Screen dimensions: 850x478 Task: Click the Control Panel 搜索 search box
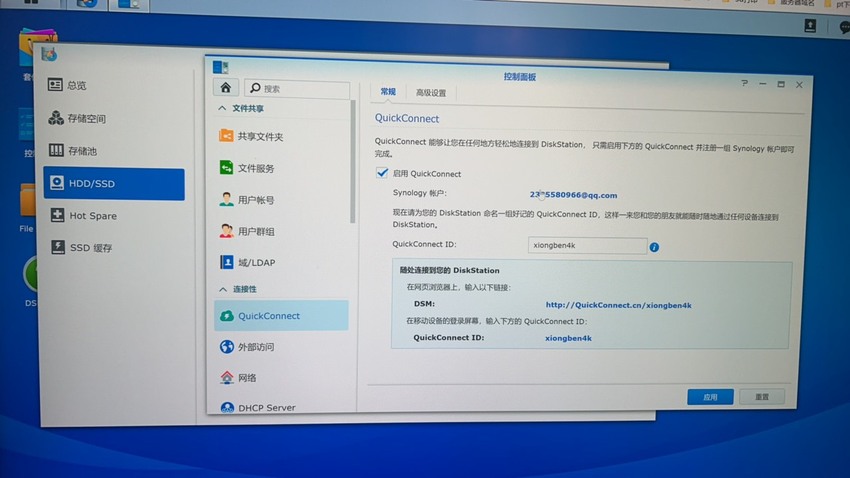pos(297,88)
